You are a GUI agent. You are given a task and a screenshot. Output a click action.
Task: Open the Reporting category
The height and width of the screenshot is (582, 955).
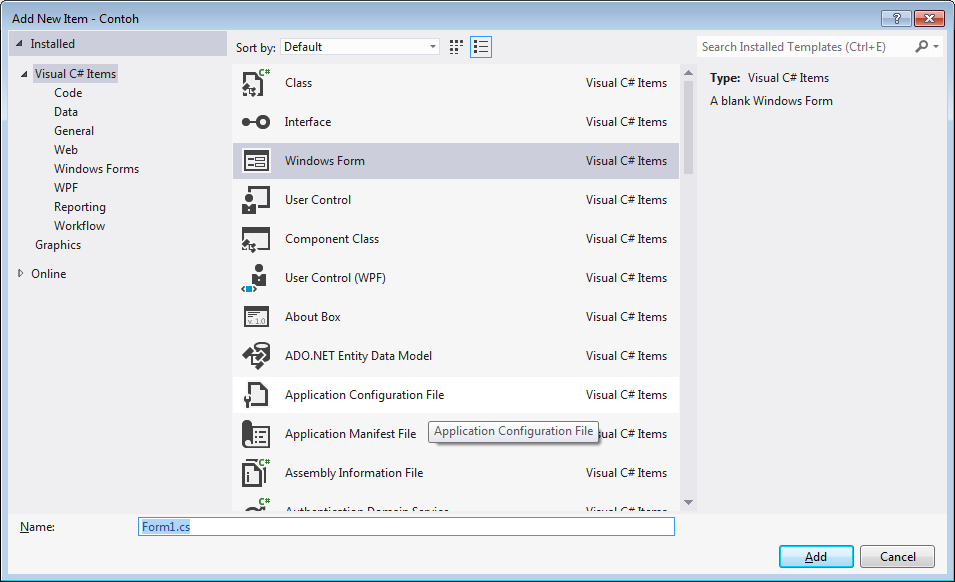(x=80, y=207)
